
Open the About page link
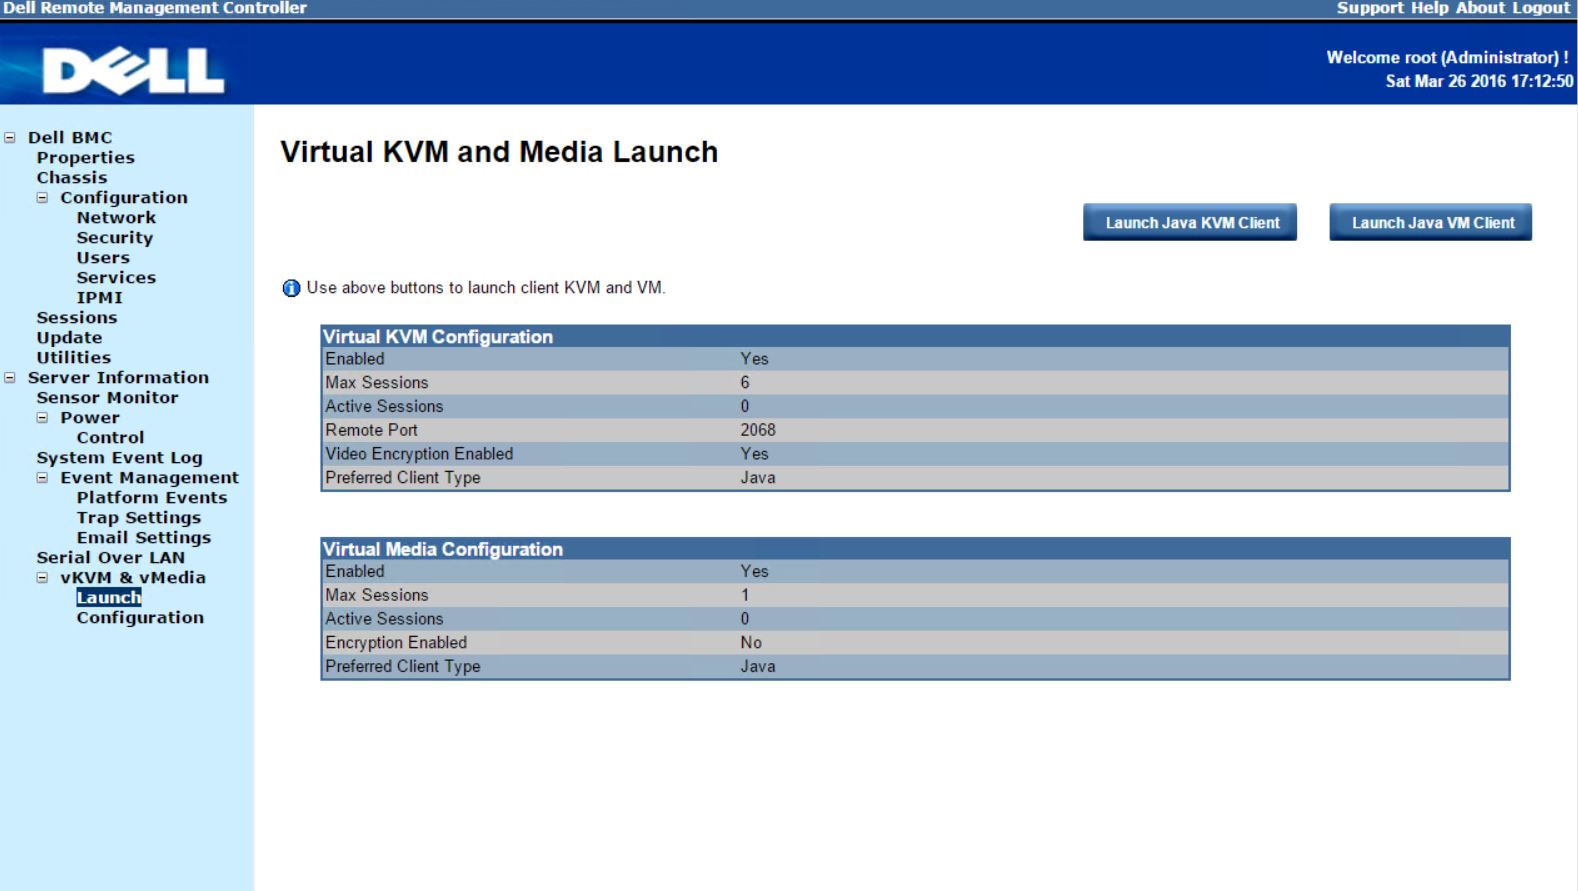pos(1480,8)
